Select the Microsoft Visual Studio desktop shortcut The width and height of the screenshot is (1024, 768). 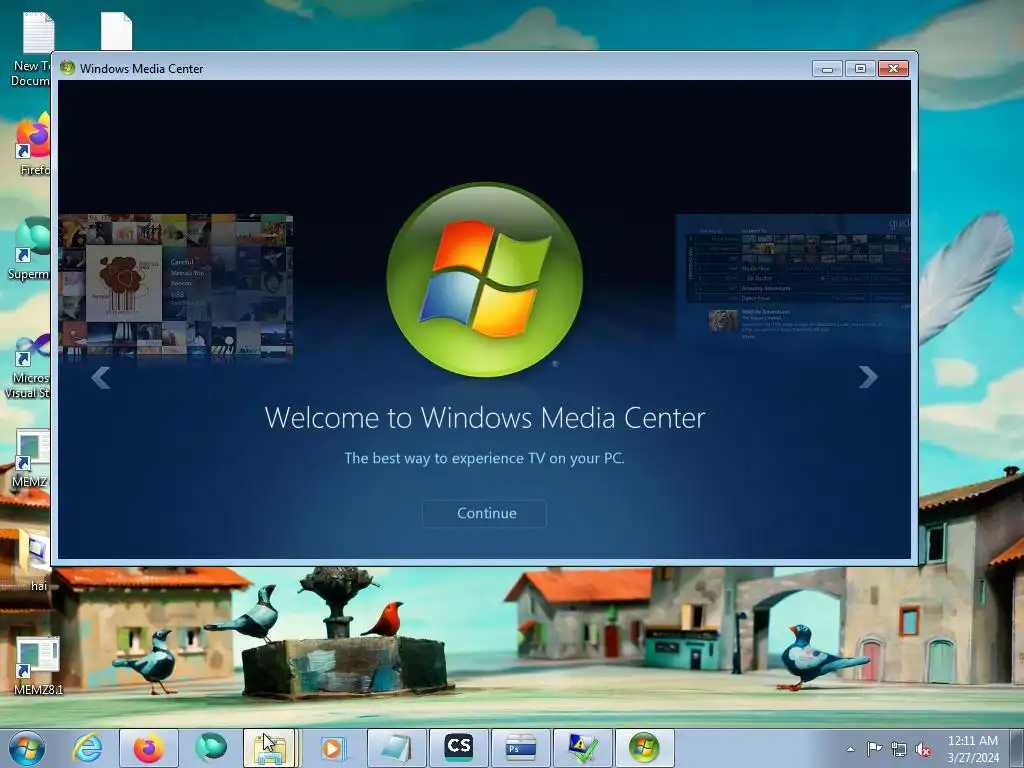click(x=27, y=367)
